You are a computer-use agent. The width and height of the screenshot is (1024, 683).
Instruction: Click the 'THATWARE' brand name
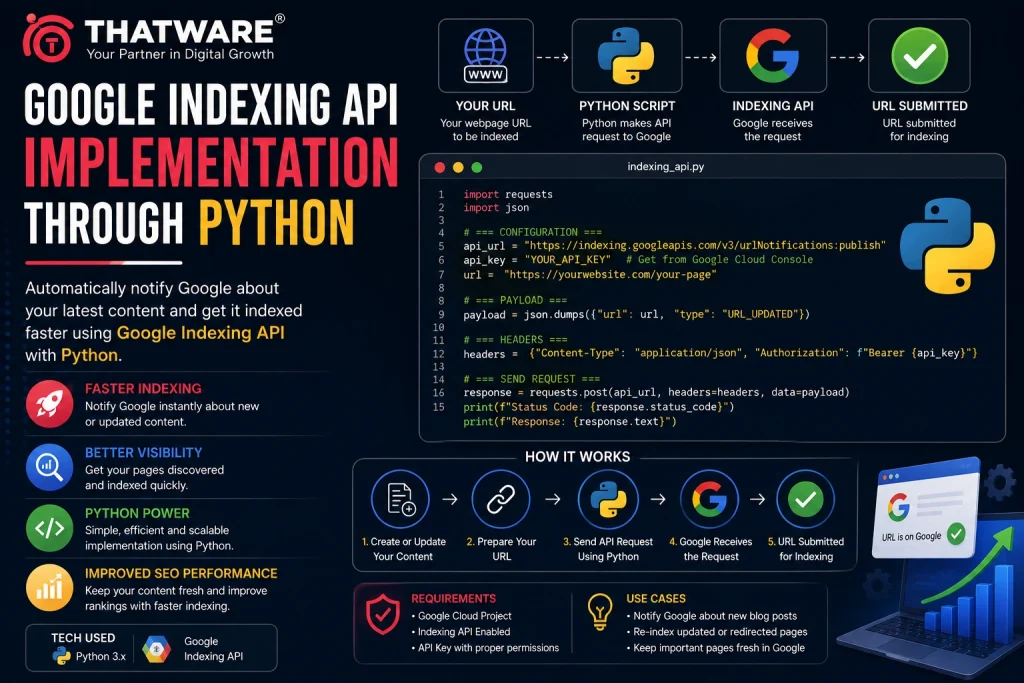click(x=179, y=31)
